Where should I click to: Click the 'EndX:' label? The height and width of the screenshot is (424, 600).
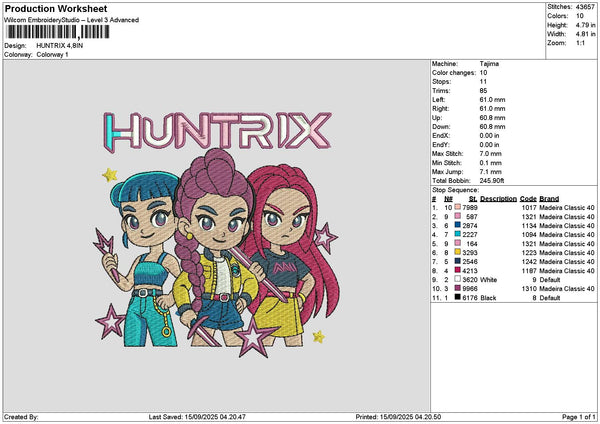[441, 136]
